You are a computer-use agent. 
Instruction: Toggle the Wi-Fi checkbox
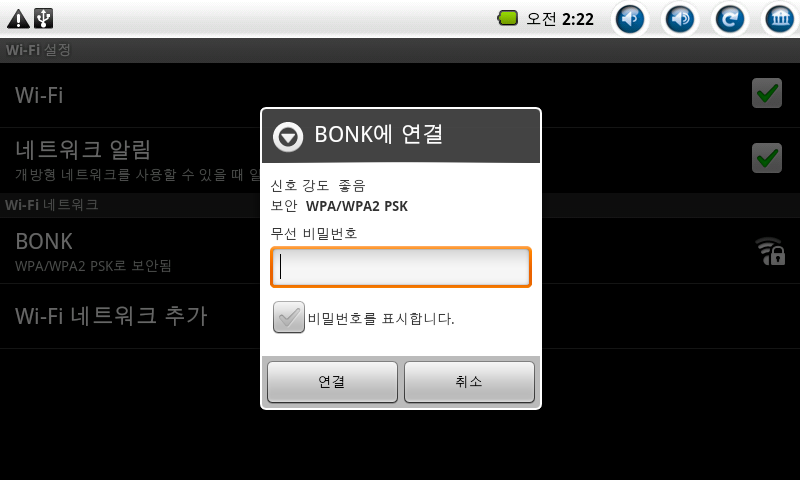click(x=766, y=93)
